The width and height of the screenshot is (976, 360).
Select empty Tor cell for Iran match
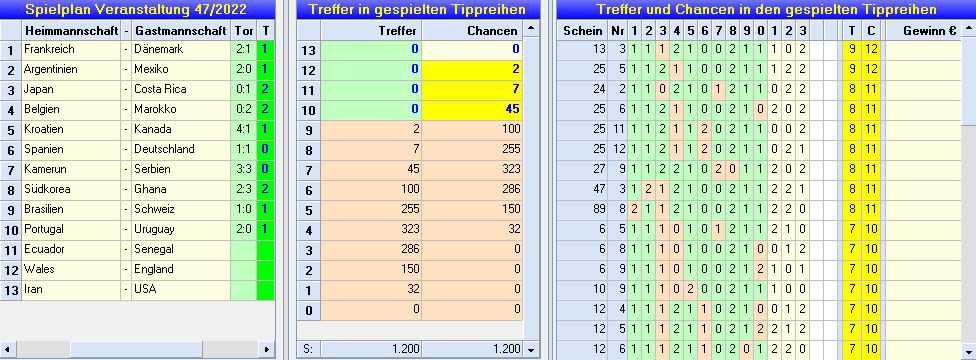point(243,289)
